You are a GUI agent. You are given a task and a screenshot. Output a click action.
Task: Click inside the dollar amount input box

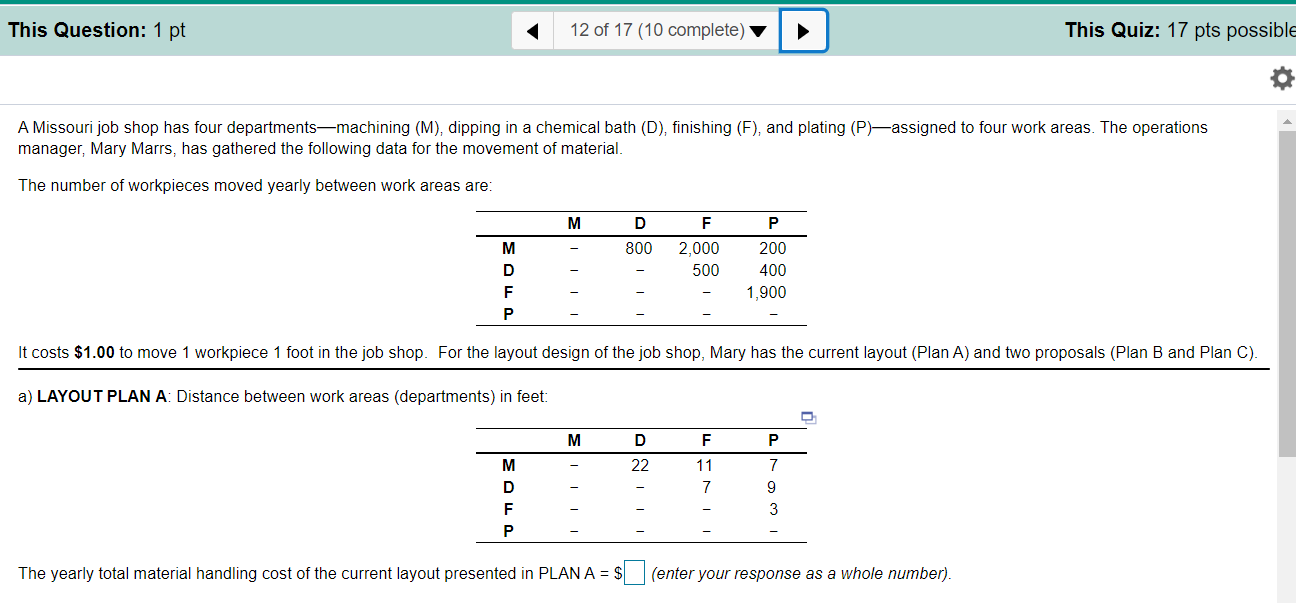[634, 573]
